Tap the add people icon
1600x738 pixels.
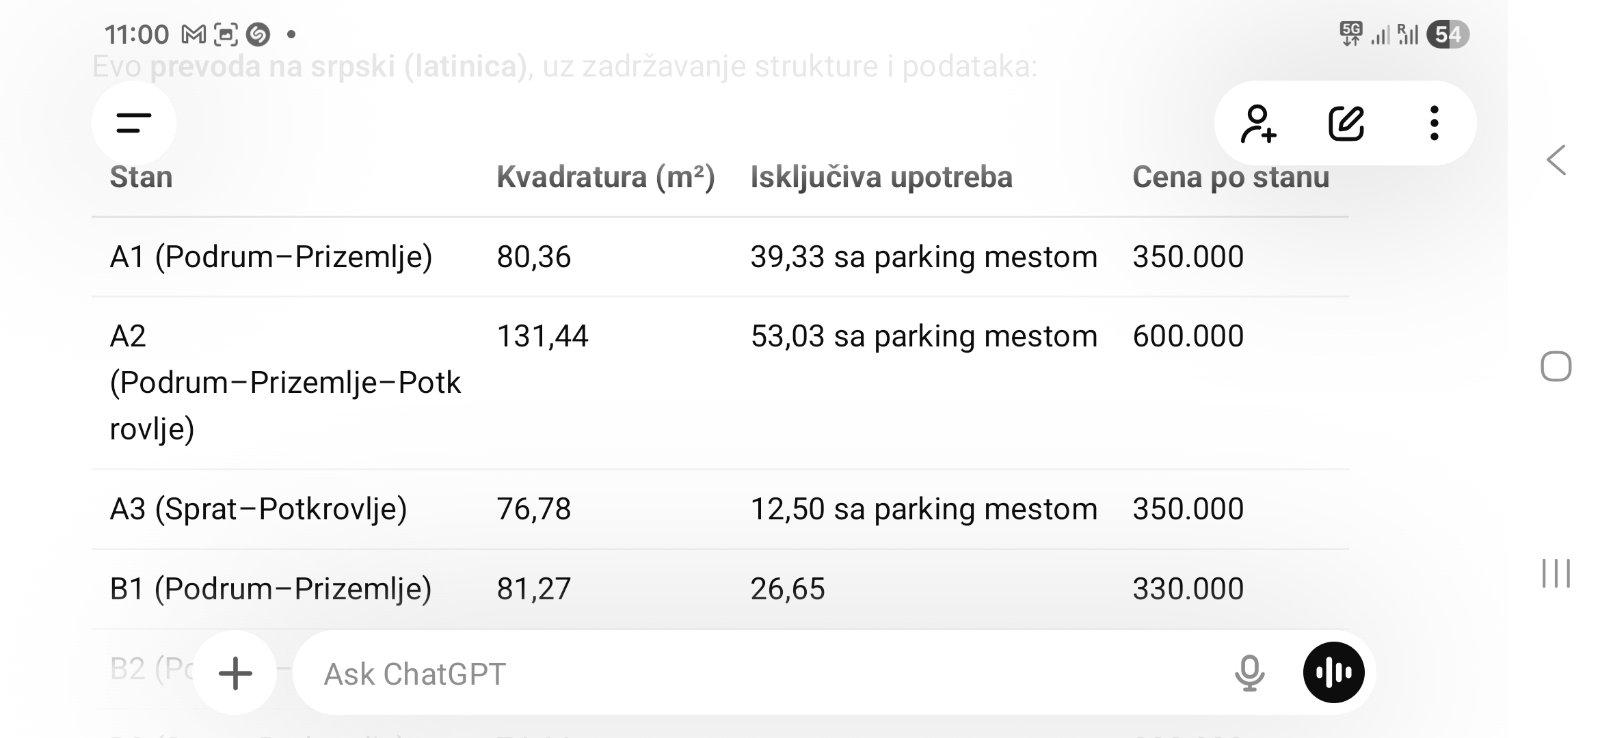point(1258,123)
